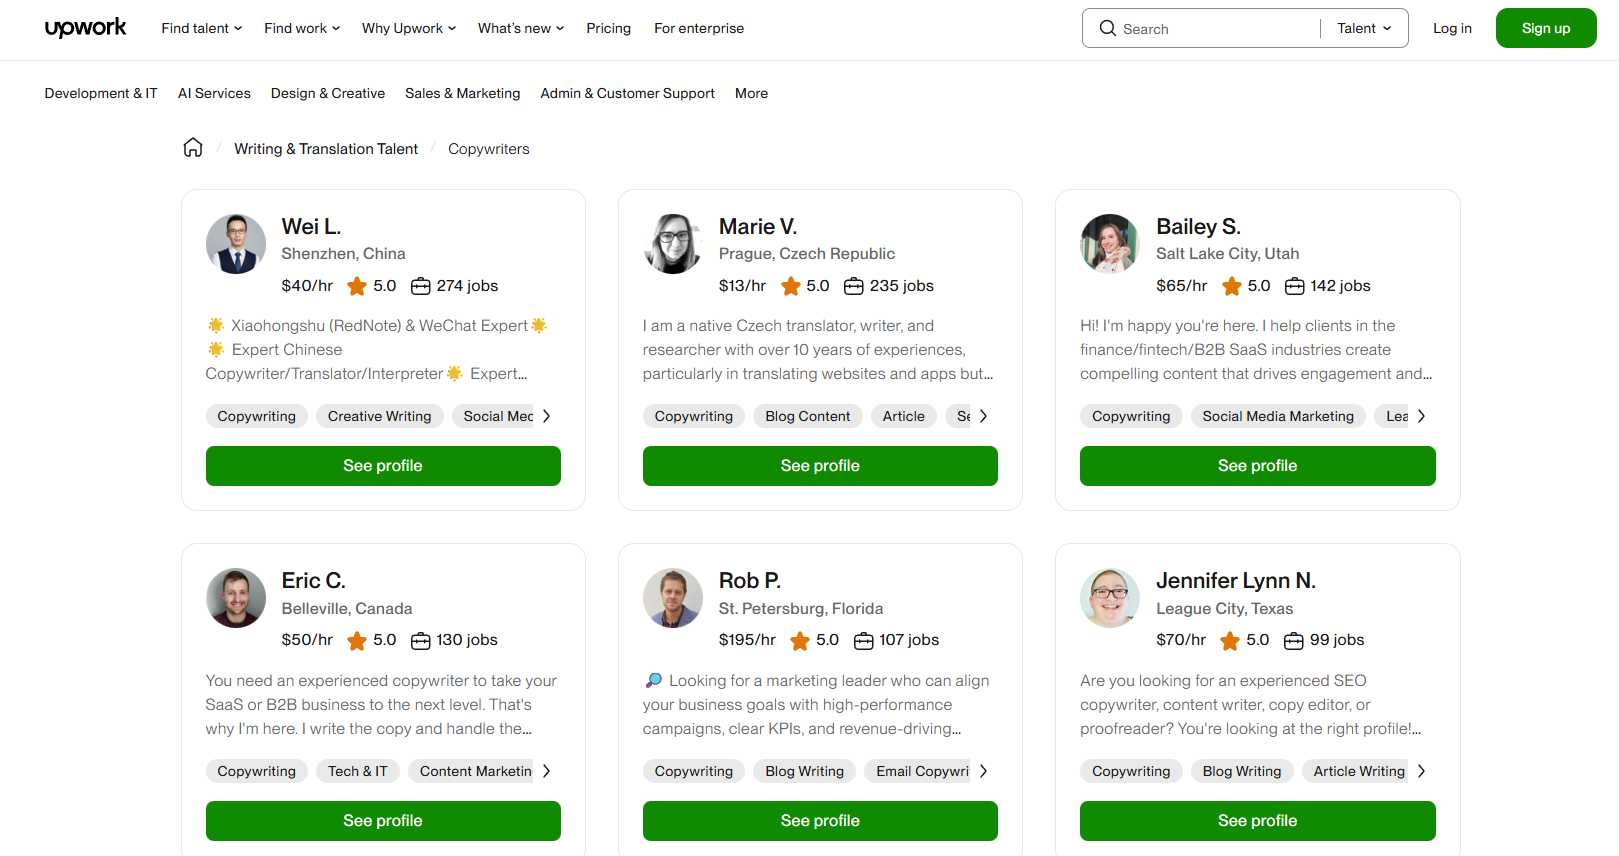The width and height of the screenshot is (1619, 856).
Task: Click the star icon on Bailey S.'s card
Action: coord(1231,285)
